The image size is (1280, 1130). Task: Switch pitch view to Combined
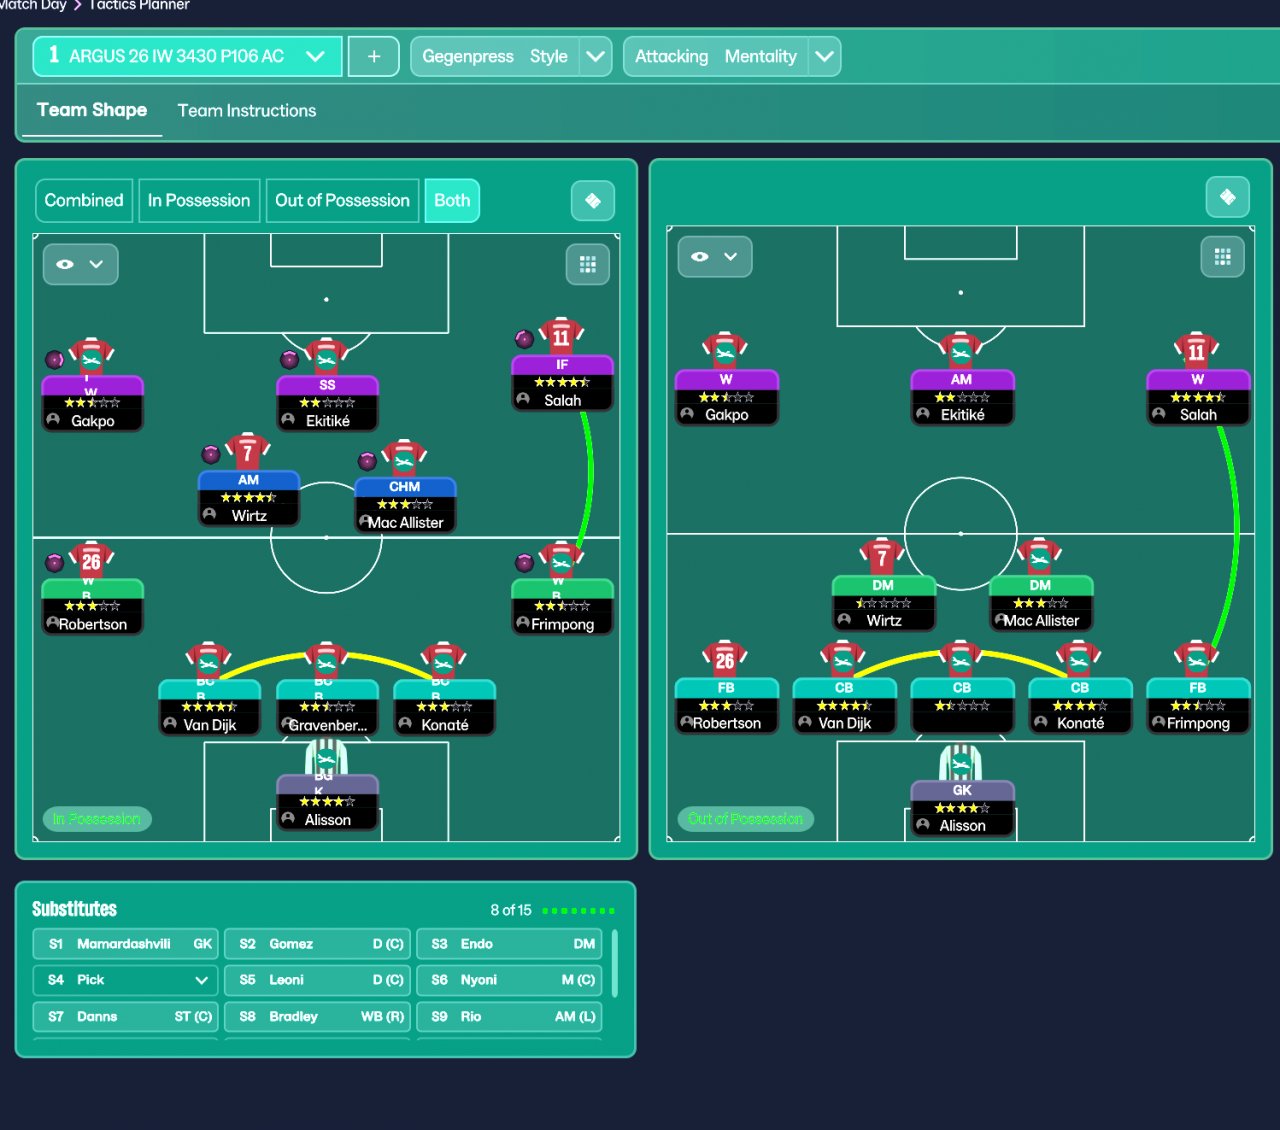pos(84,200)
